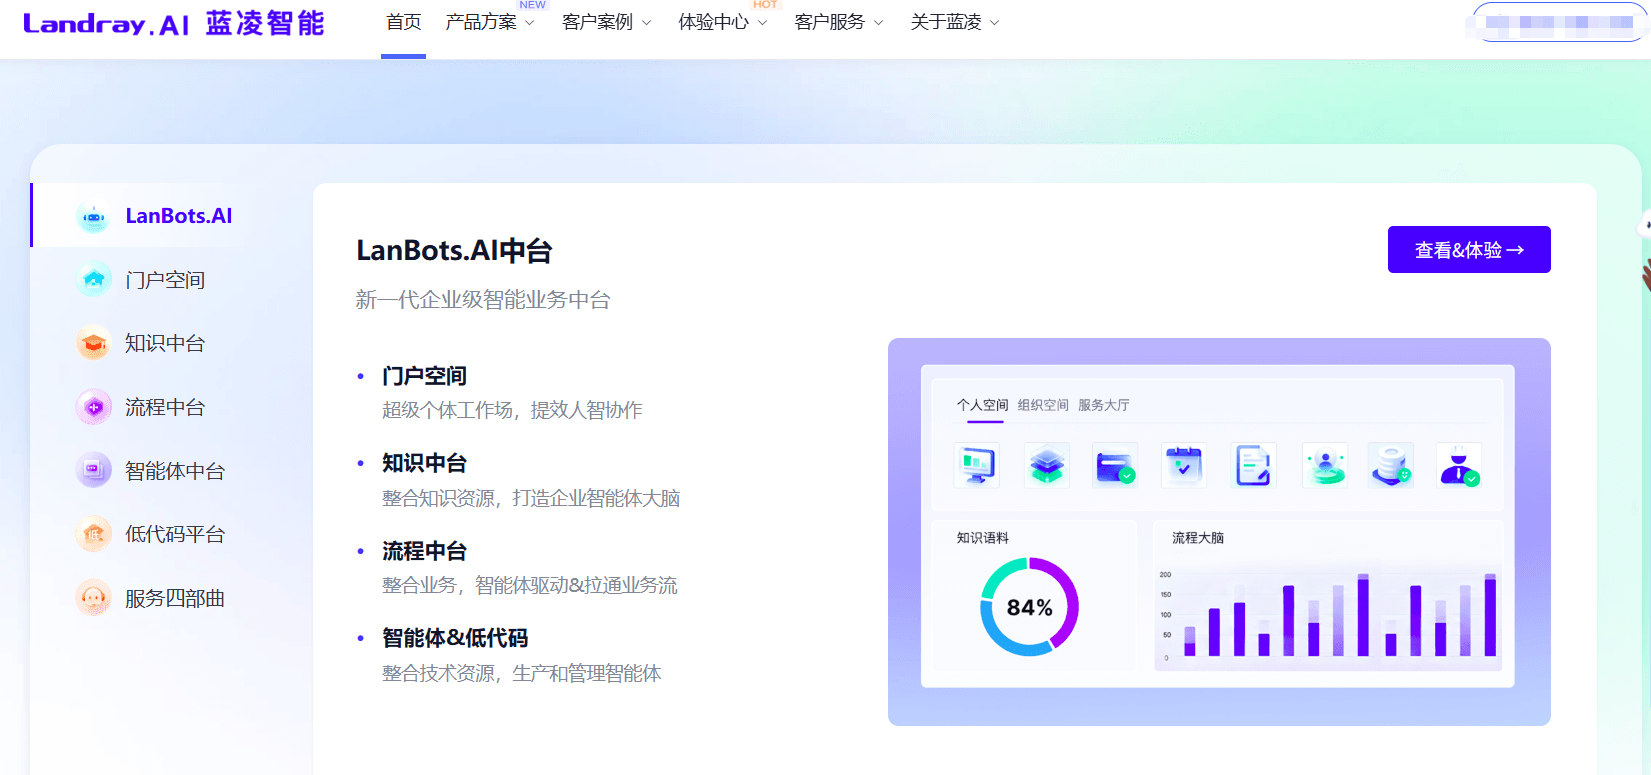
Task: Click the Landray.AI 蓝凌智能 logo
Action: [x=174, y=23]
